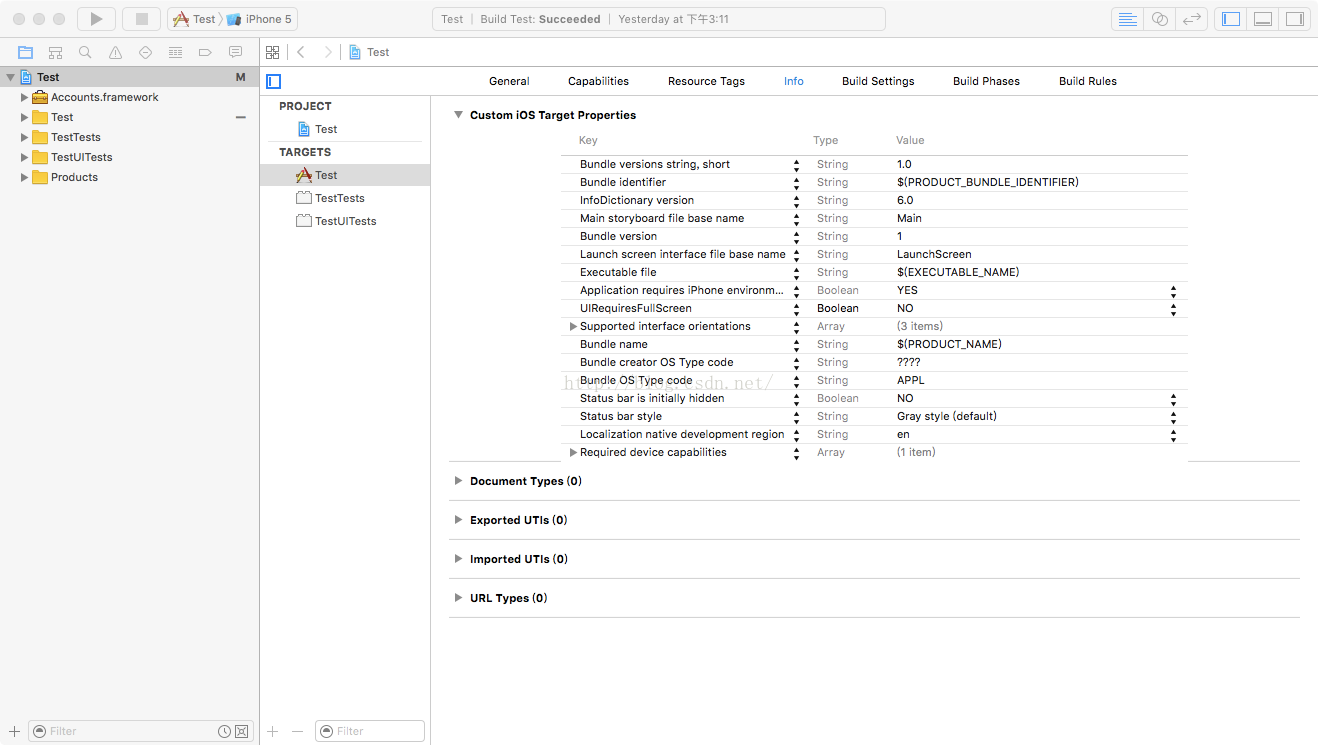Switch to the Build Settings tab
1318x745 pixels.
pos(878,81)
